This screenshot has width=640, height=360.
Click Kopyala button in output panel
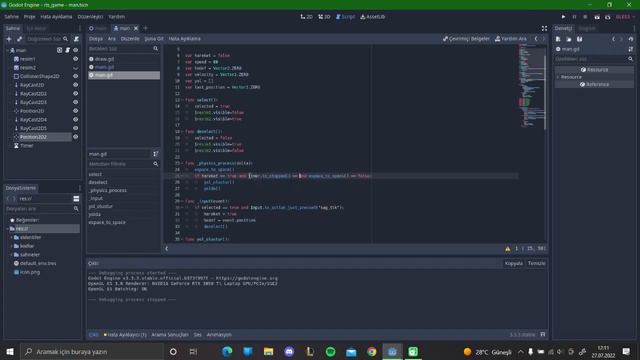point(514,263)
